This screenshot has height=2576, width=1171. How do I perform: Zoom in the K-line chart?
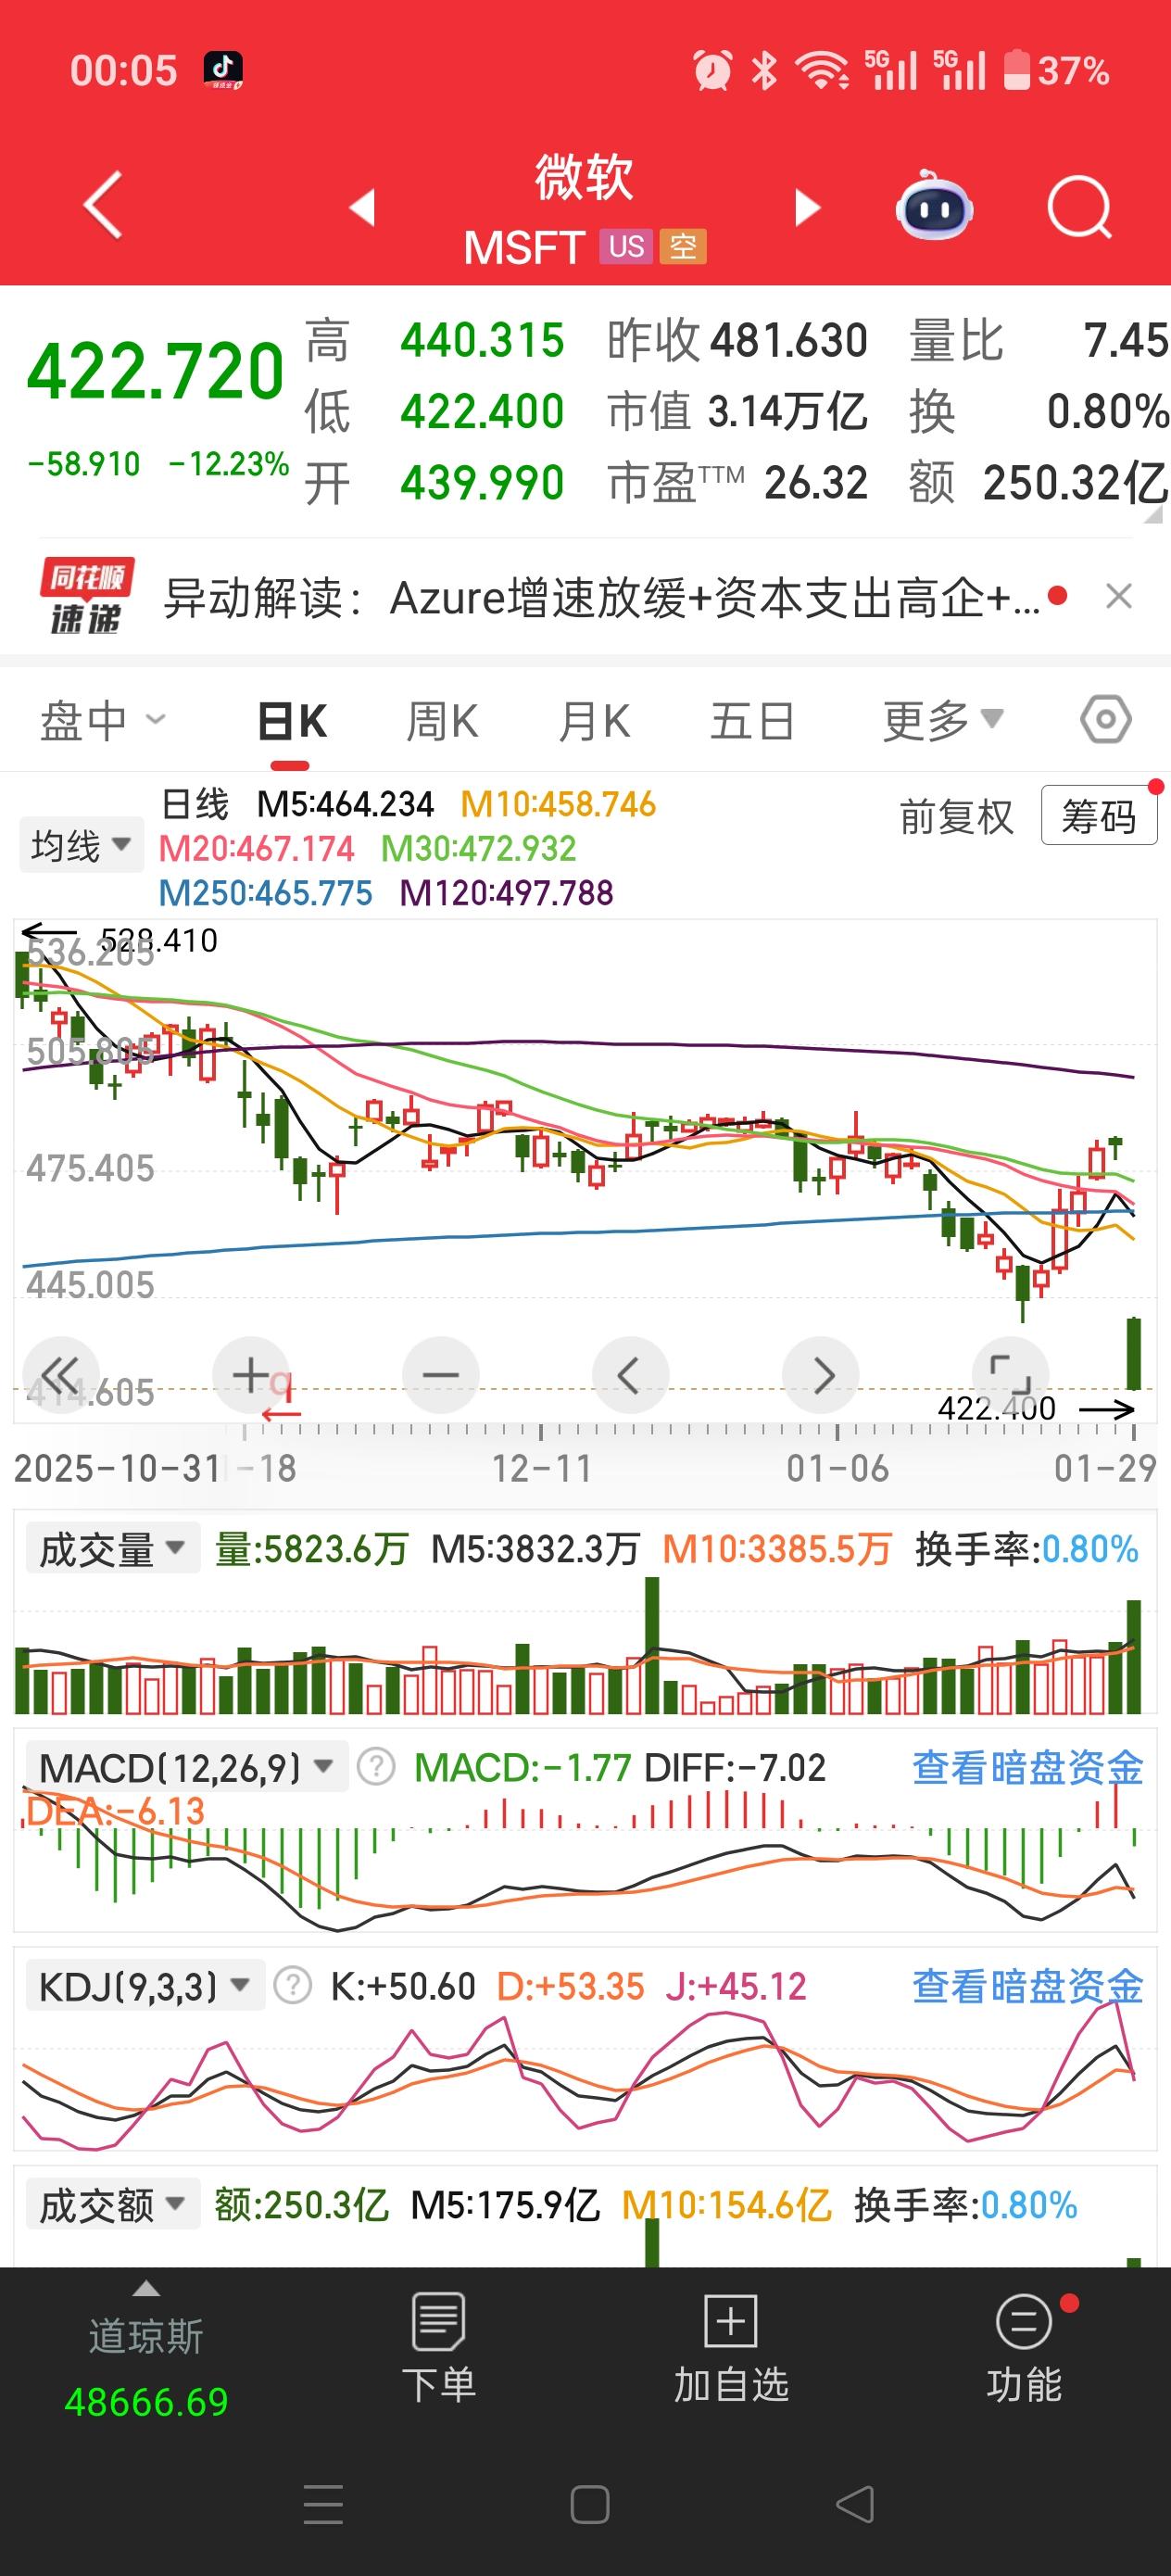click(x=251, y=1375)
